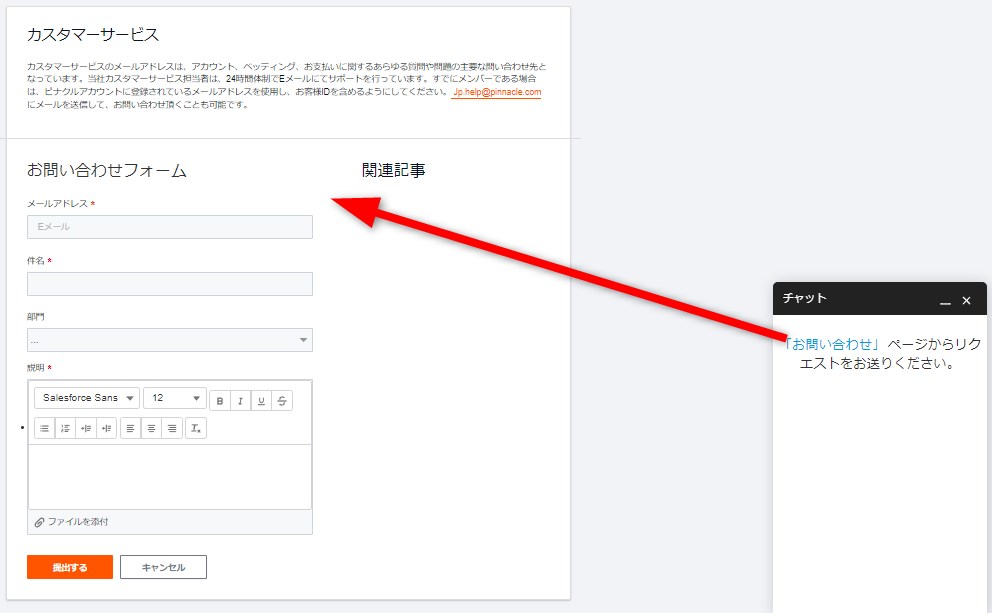The height and width of the screenshot is (613, 992).
Task: Apply underline formatting in the editor
Action: (261, 400)
